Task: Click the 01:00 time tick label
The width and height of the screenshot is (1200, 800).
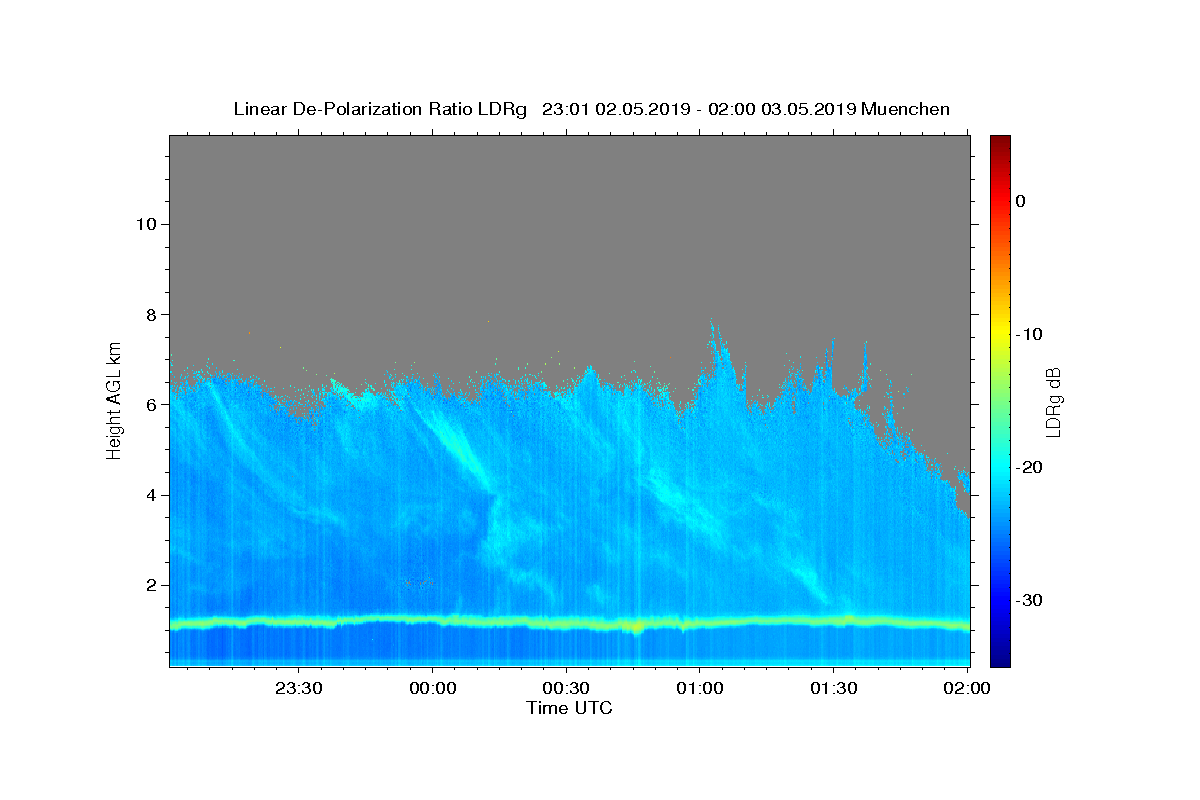Action: coord(700,688)
